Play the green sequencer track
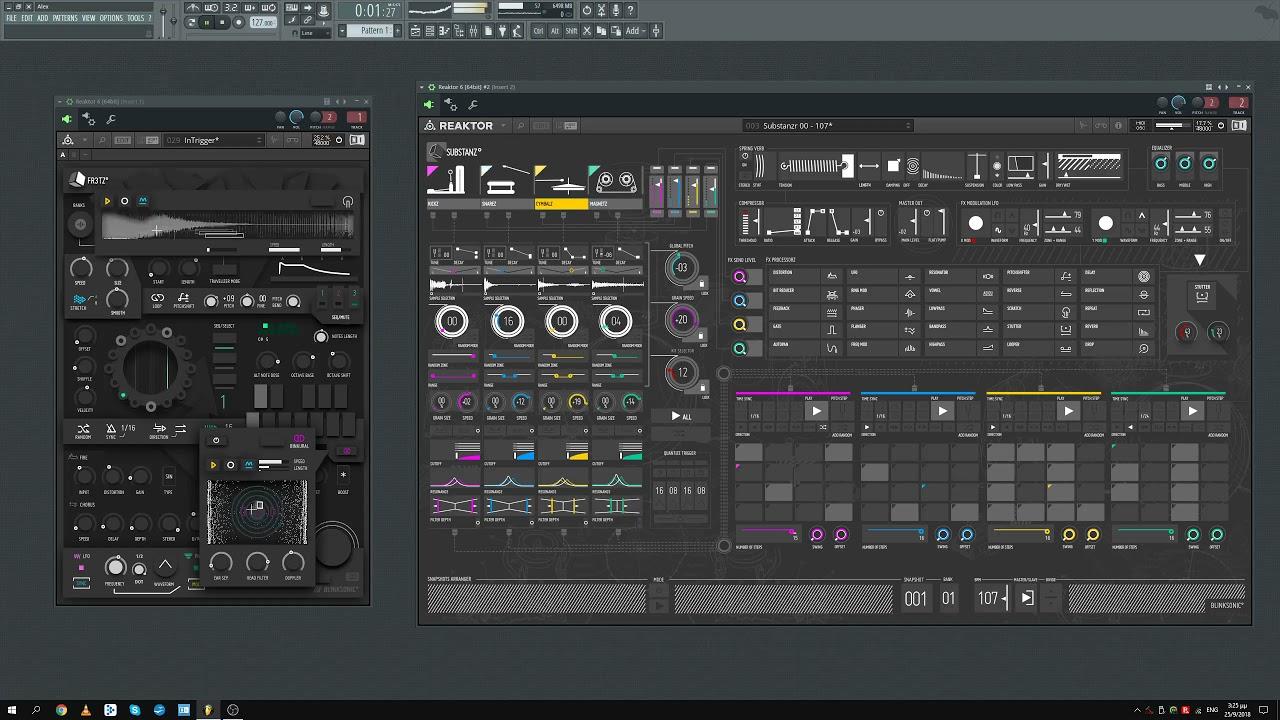Screen dimensions: 1280x720 [x=1192, y=411]
